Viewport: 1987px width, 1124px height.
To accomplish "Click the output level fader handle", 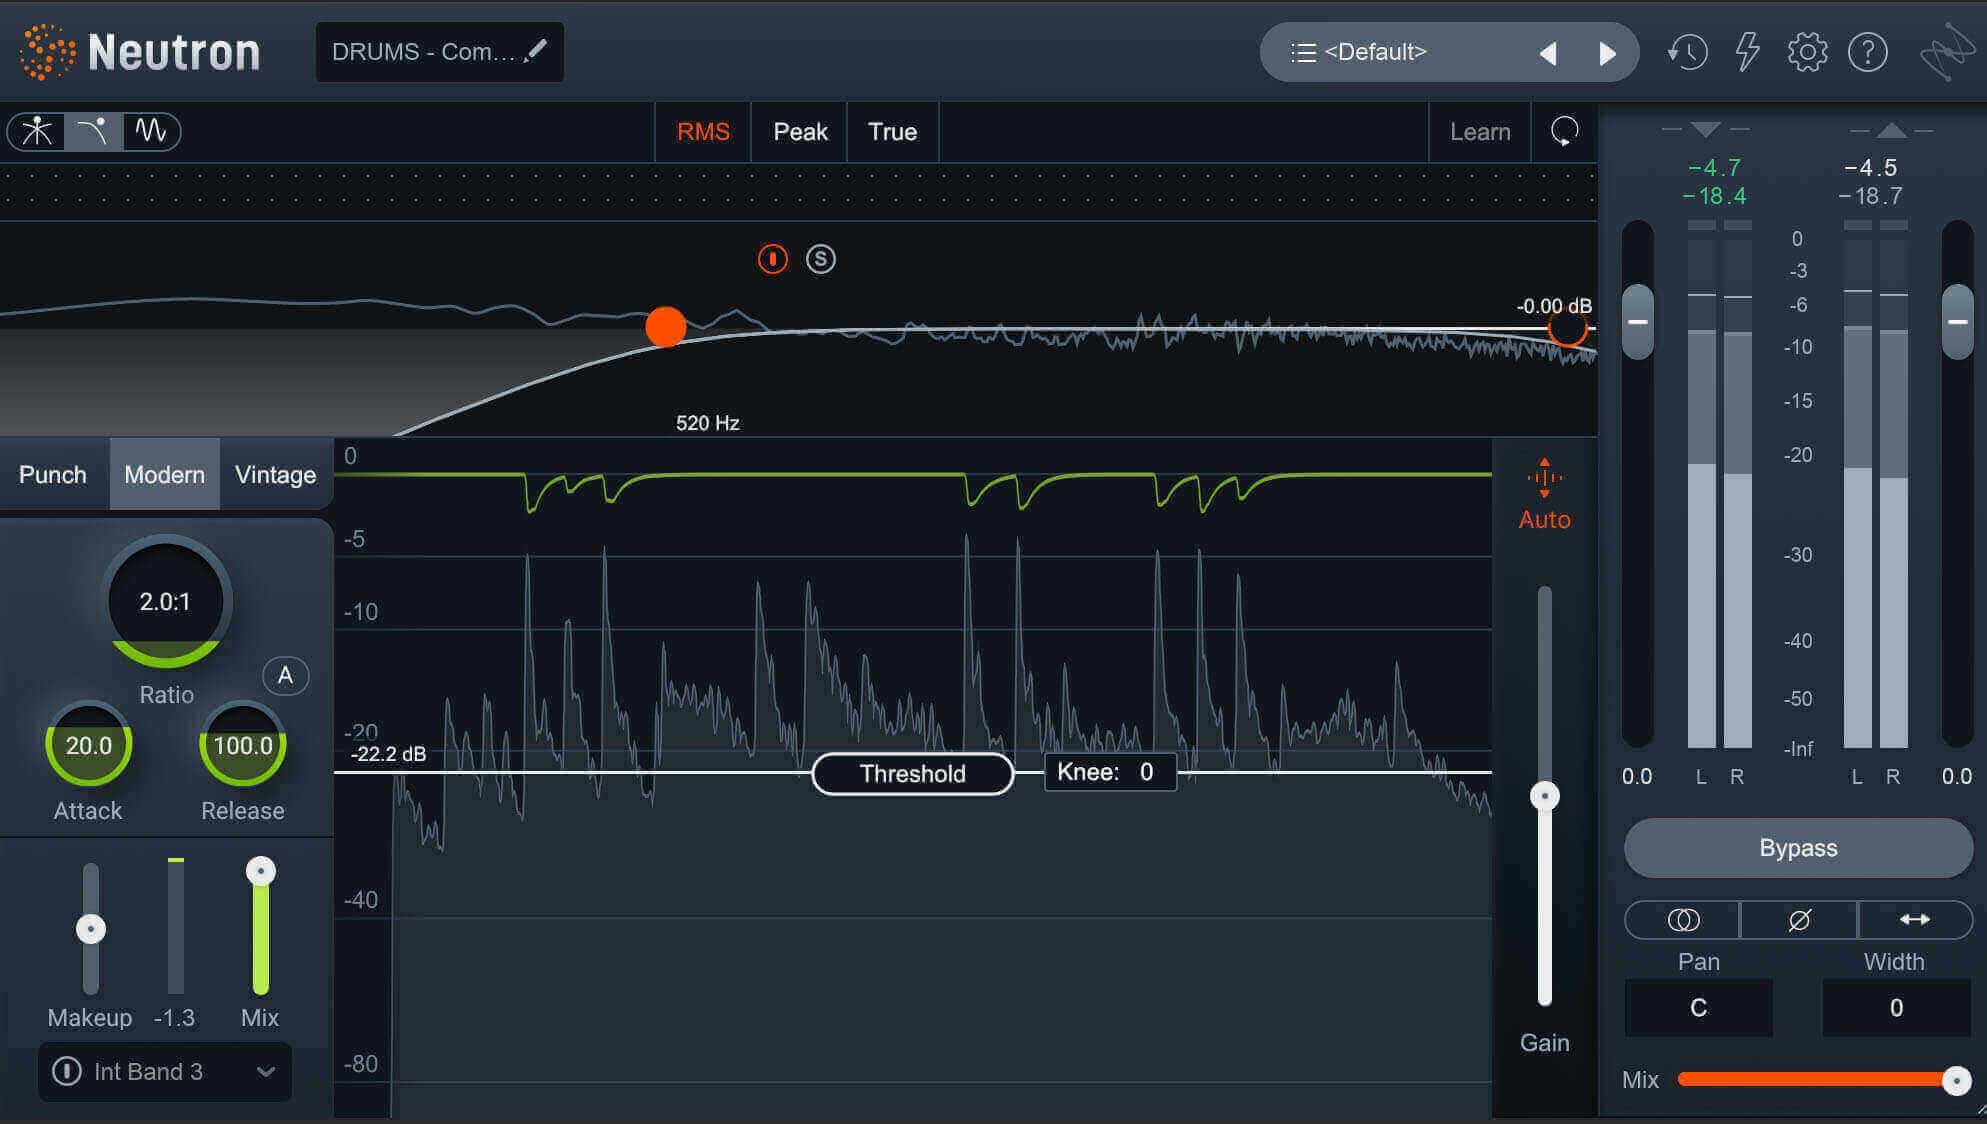I will point(1957,322).
